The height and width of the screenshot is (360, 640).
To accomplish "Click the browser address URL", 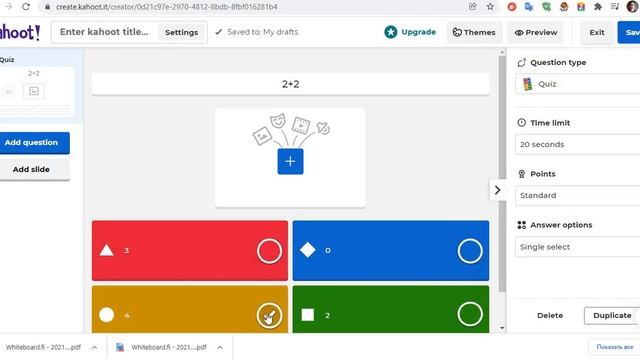I will 167,7.
